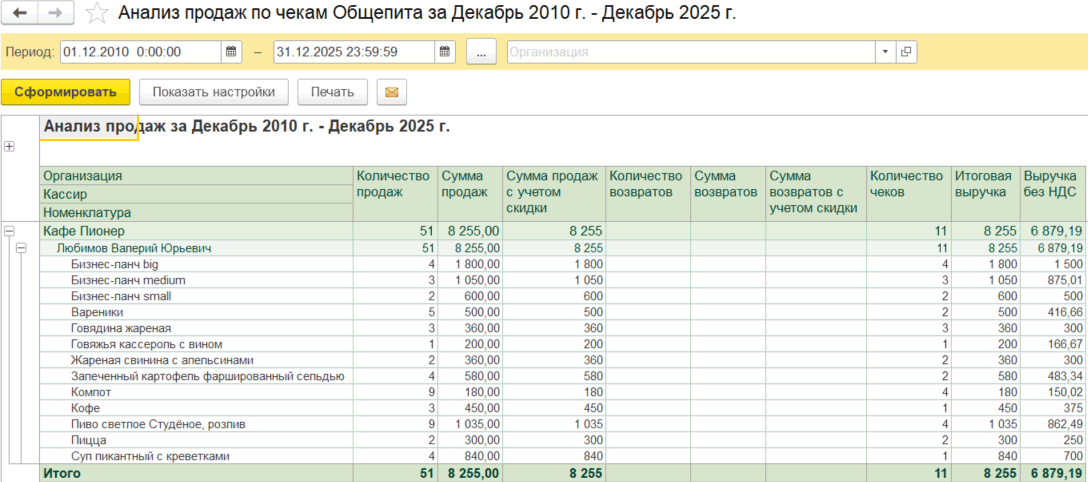Collapse the Кафе Пионер group
This screenshot has width=1088, height=482.
[9, 231]
